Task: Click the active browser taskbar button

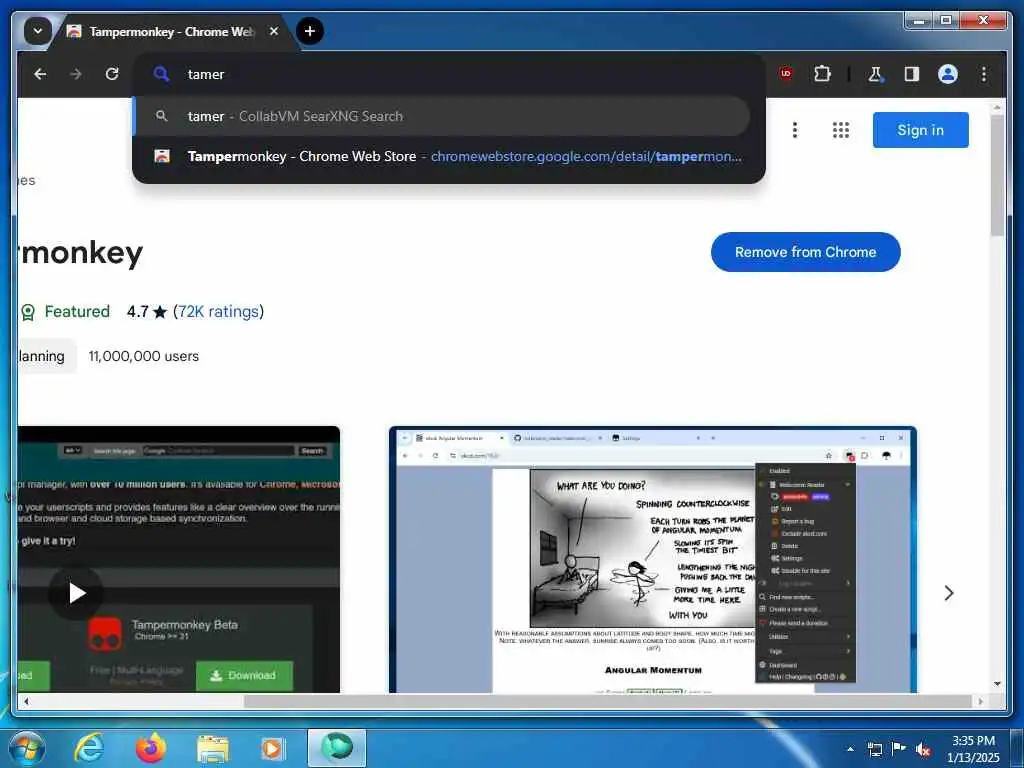Action: tap(337, 748)
